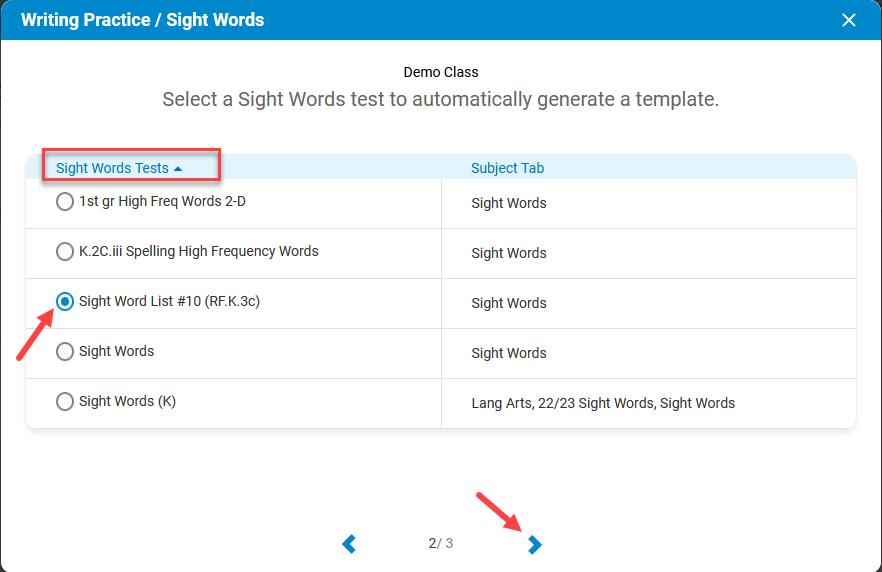Click the Sight Word List #10 radio button

pyautogui.click(x=65, y=302)
